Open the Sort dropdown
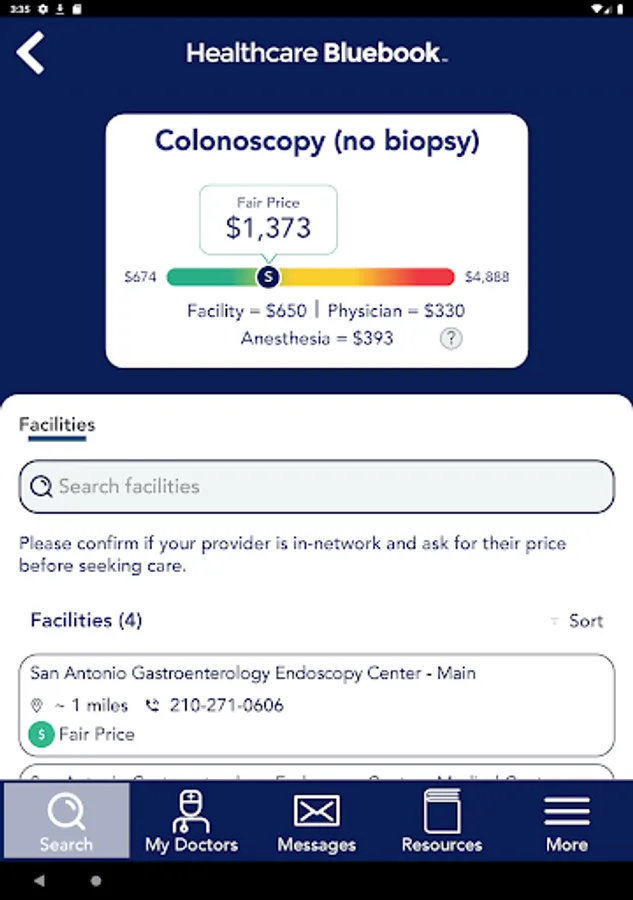The width and height of the screenshot is (633, 900). [577, 620]
